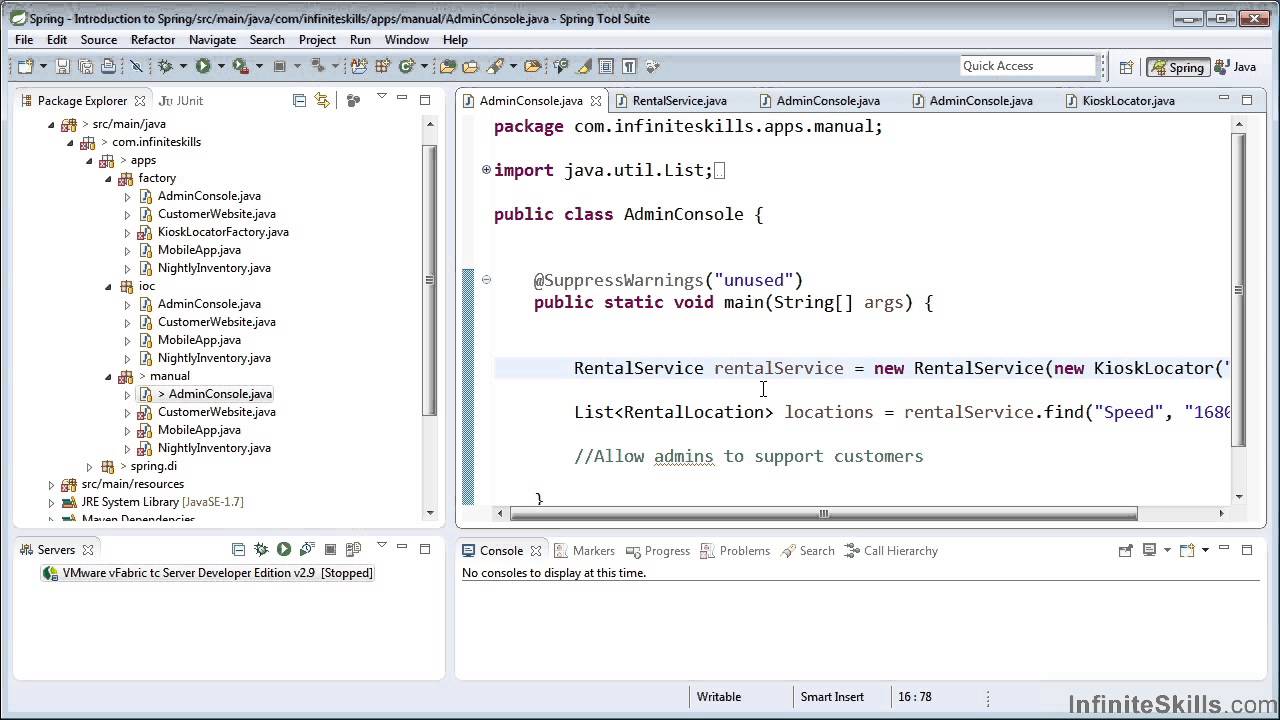The height and width of the screenshot is (720, 1280).
Task: Minimize the Console view panel
Action: pos(1224,548)
